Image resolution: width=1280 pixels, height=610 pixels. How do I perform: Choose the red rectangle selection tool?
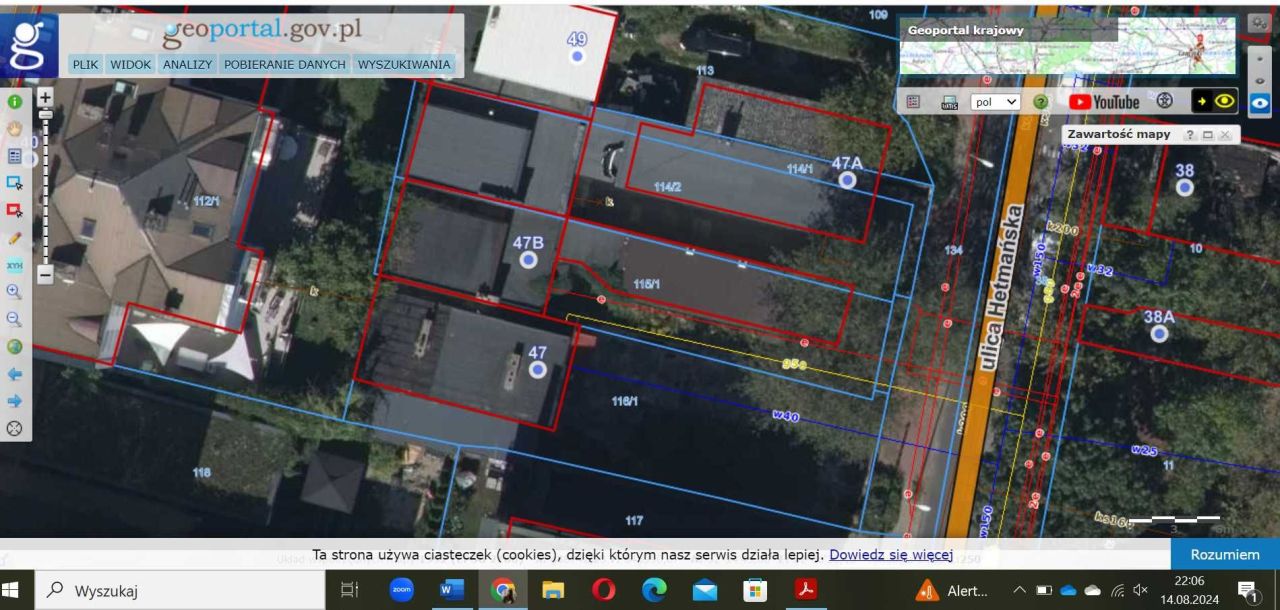pyautogui.click(x=14, y=210)
